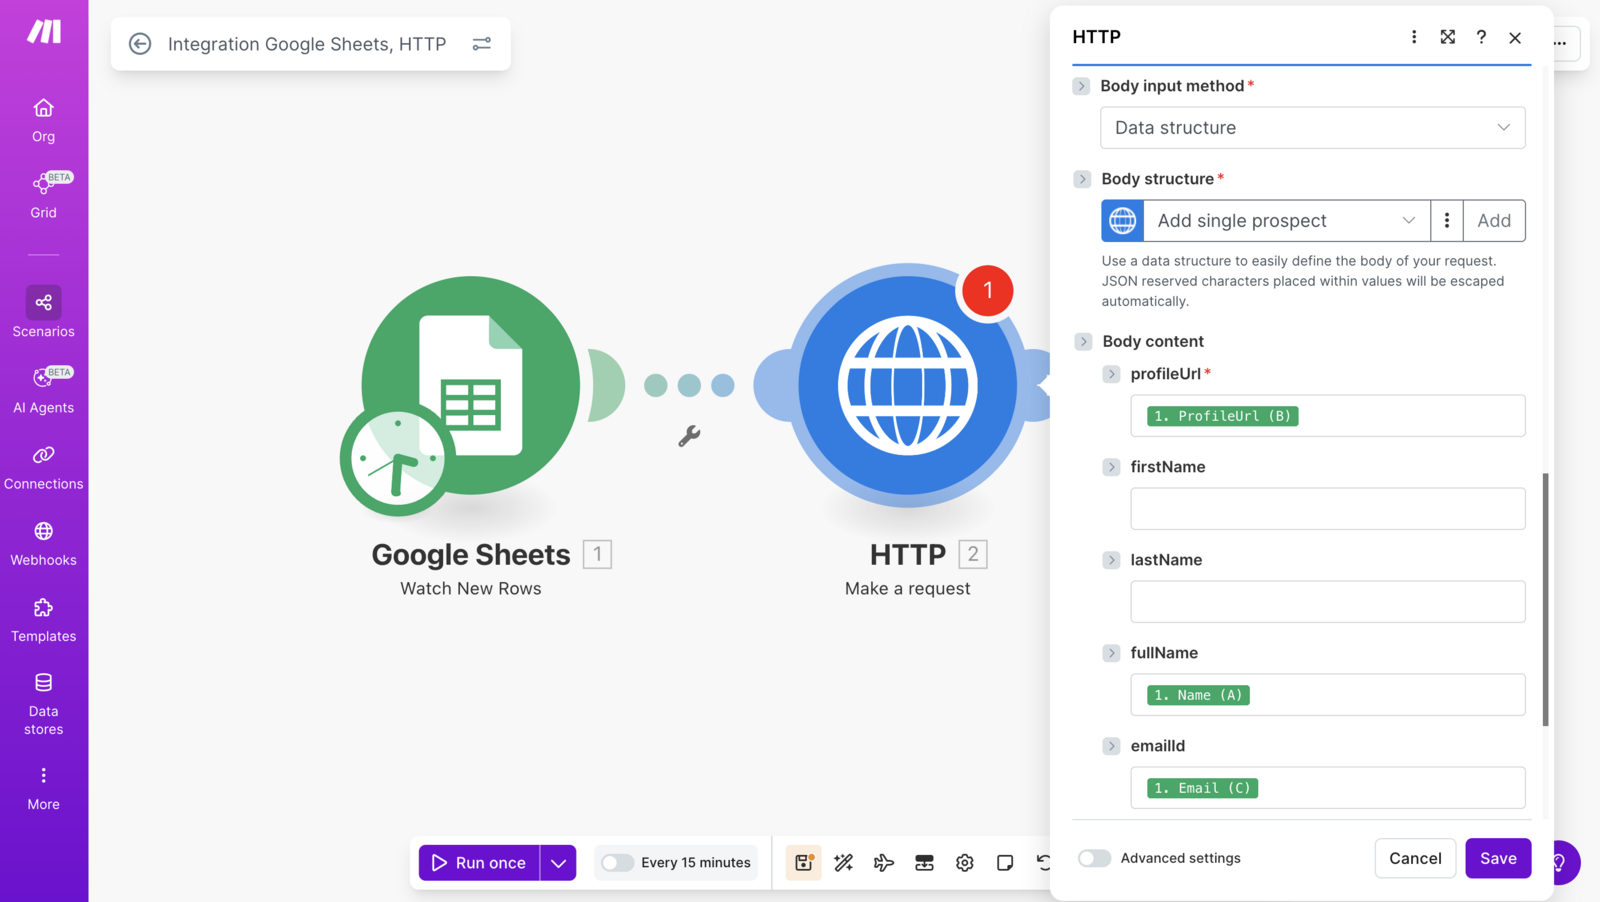
Task: Click the wrench filter icon between modules
Action: 689,436
